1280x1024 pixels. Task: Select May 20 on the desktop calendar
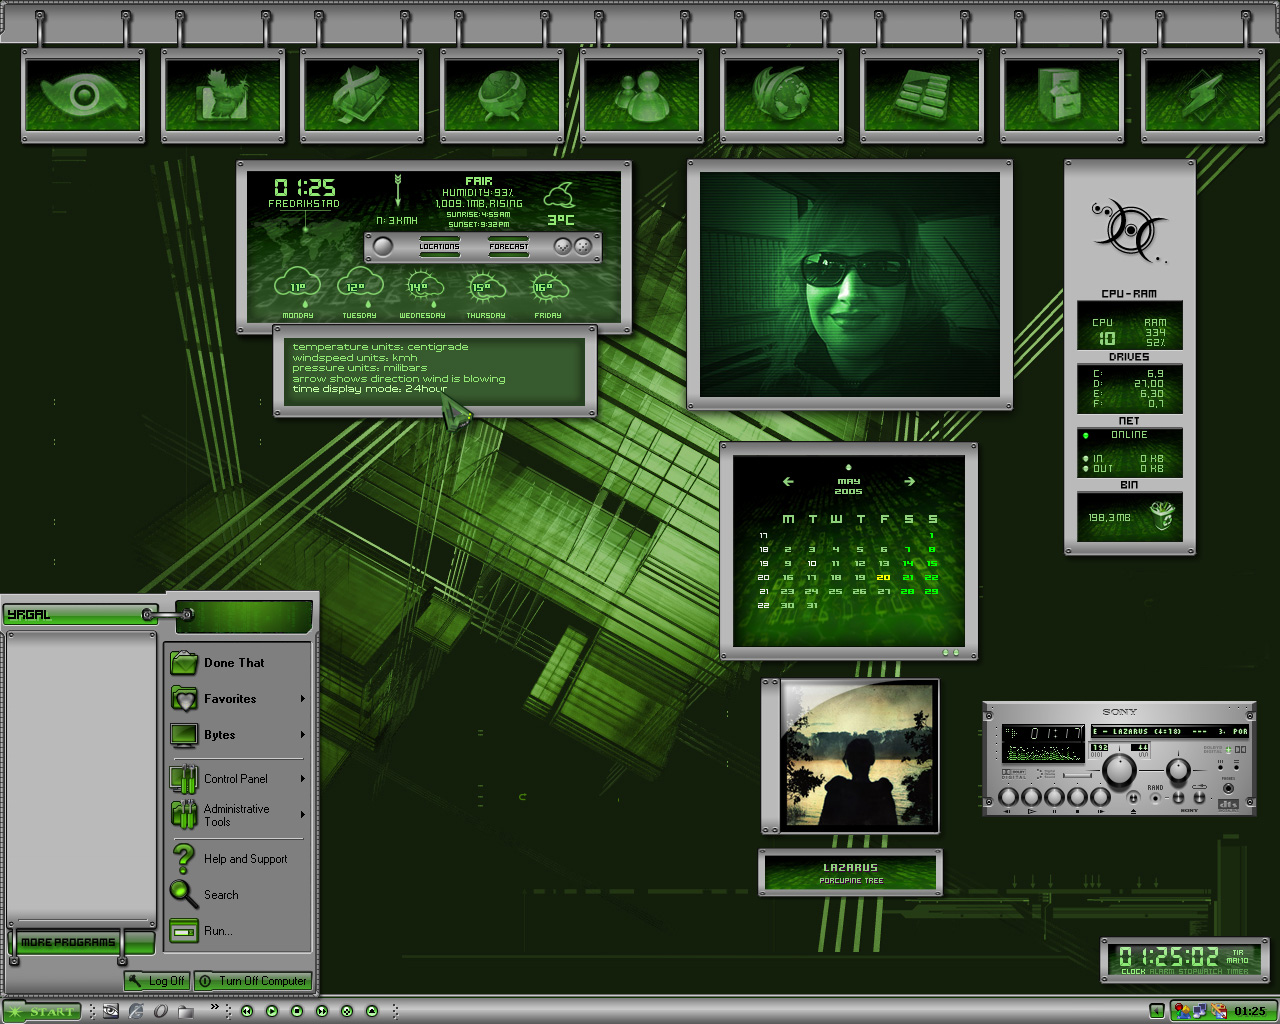(881, 578)
